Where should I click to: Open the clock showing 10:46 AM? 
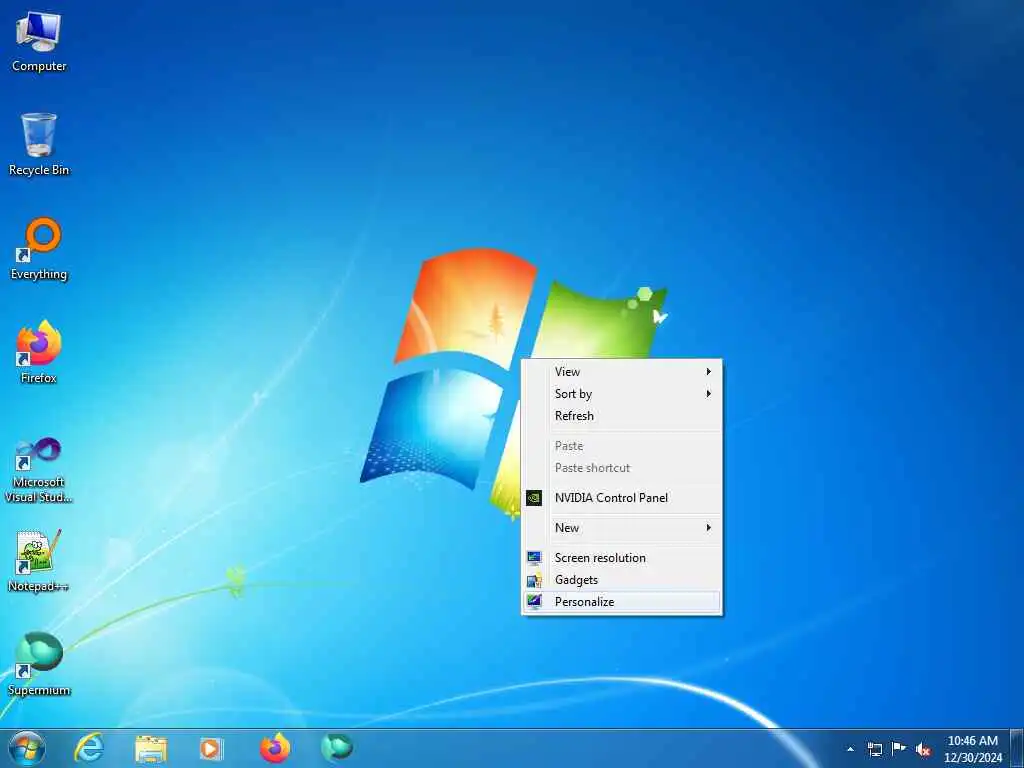[972, 749]
